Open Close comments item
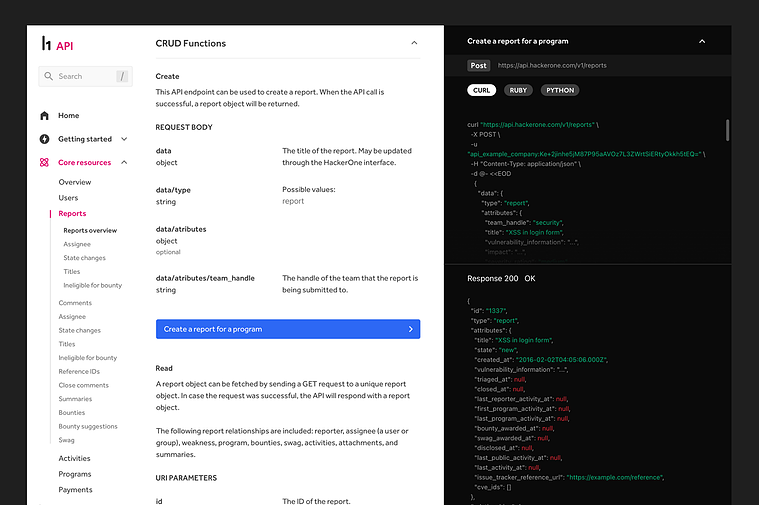 (84, 385)
